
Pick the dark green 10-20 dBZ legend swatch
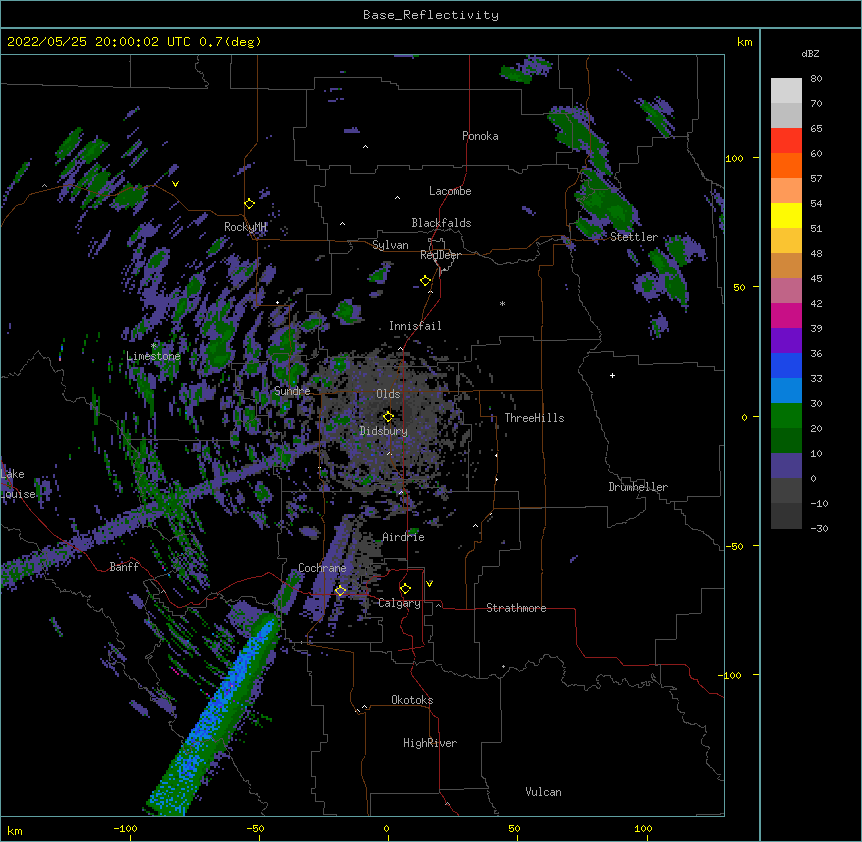[786, 441]
